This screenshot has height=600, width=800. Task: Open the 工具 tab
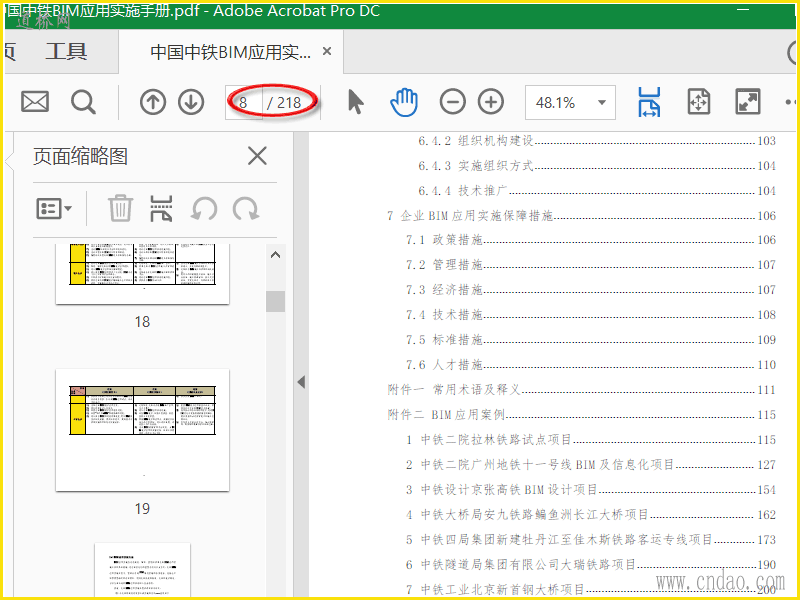click(x=66, y=52)
